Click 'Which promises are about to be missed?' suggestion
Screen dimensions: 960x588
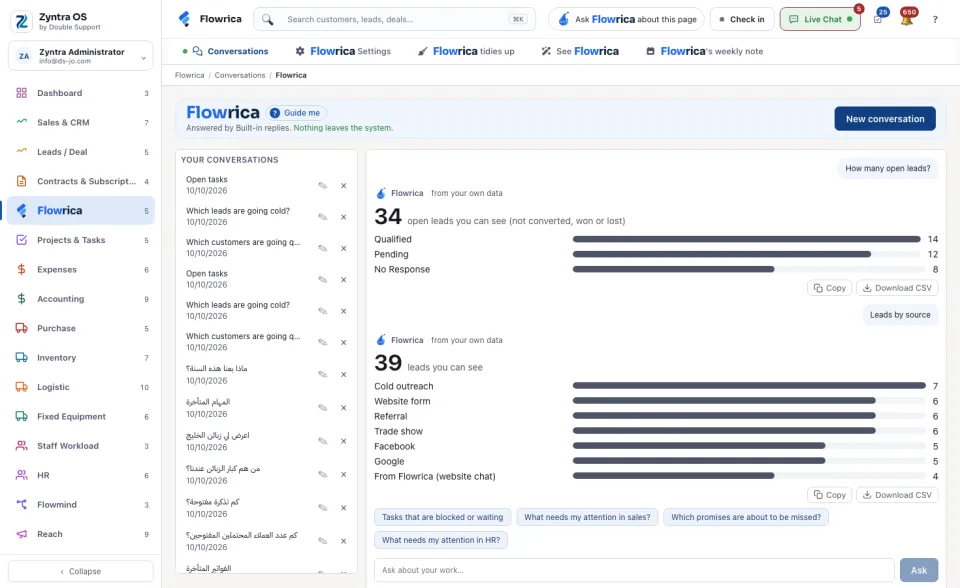[x=746, y=517]
